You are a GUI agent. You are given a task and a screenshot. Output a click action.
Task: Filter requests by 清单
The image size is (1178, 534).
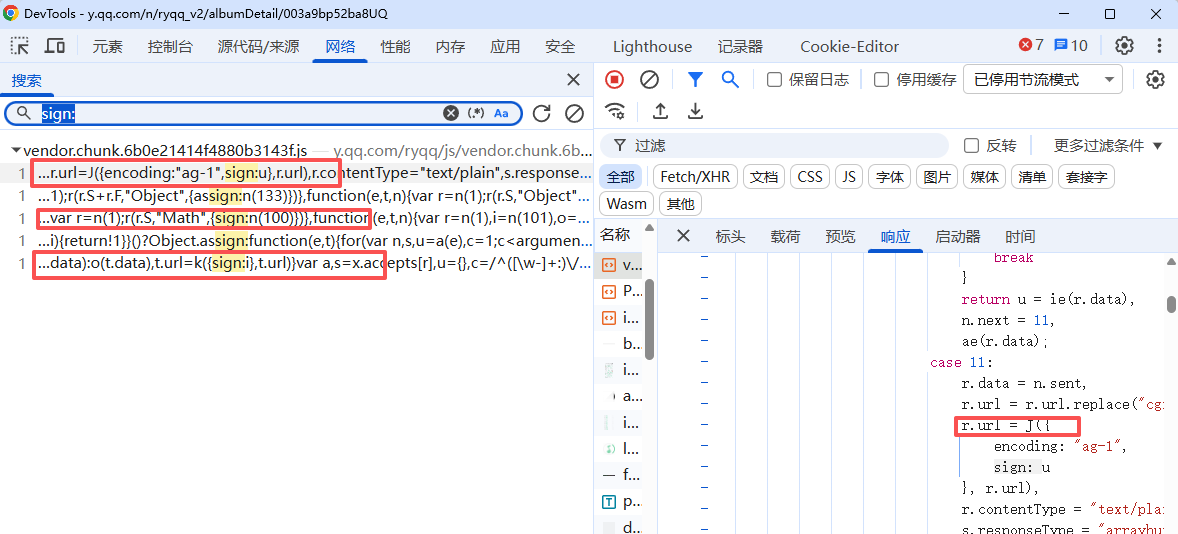(1032, 177)
